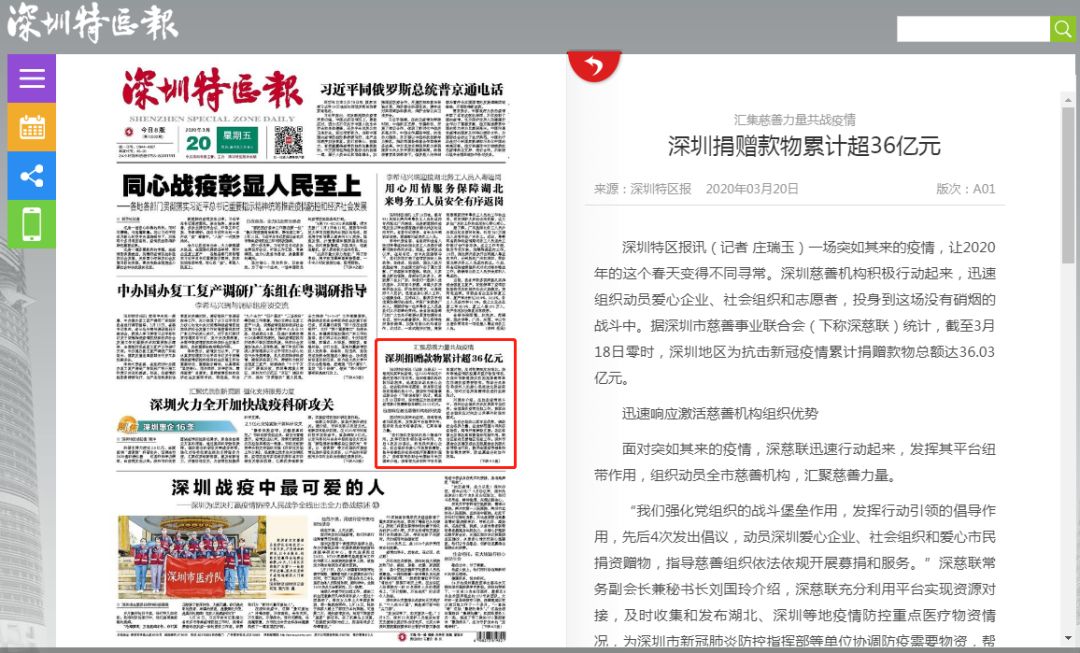1080x653 pixels.
Task: Click subheading 迅速响应激活慈善机构组织优势
Action: 720,413
